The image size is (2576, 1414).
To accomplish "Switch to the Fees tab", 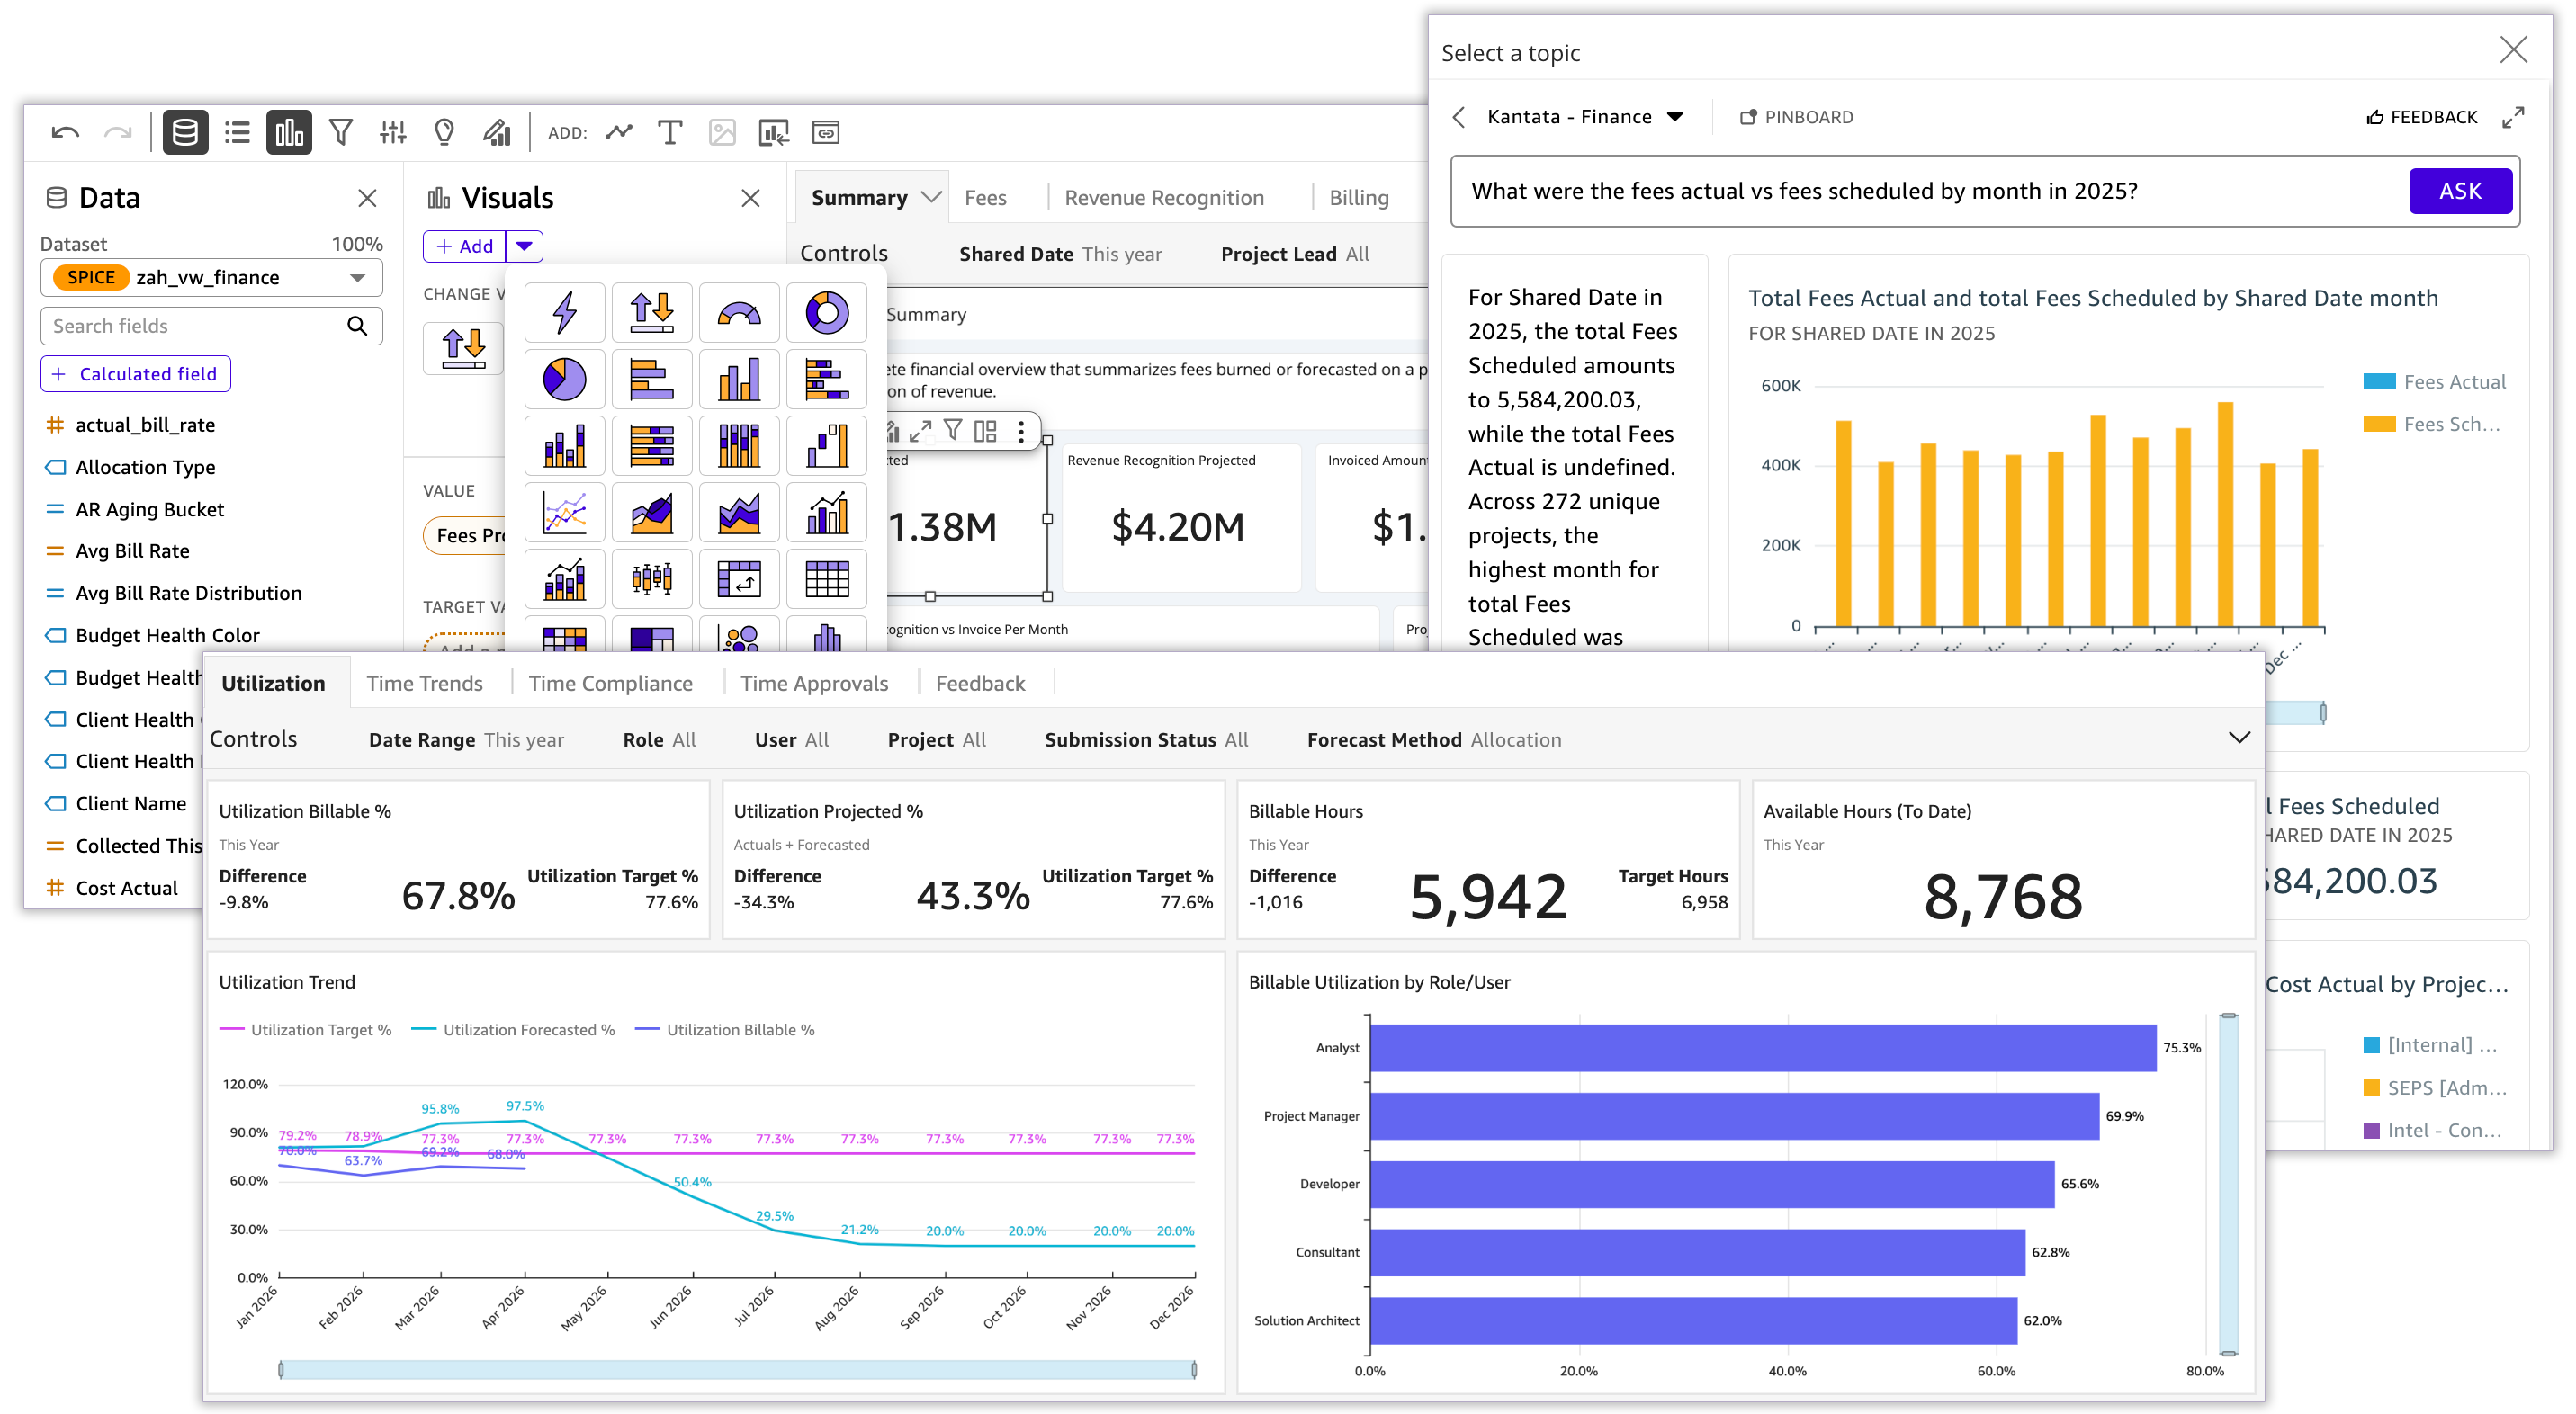I will 985,198.
